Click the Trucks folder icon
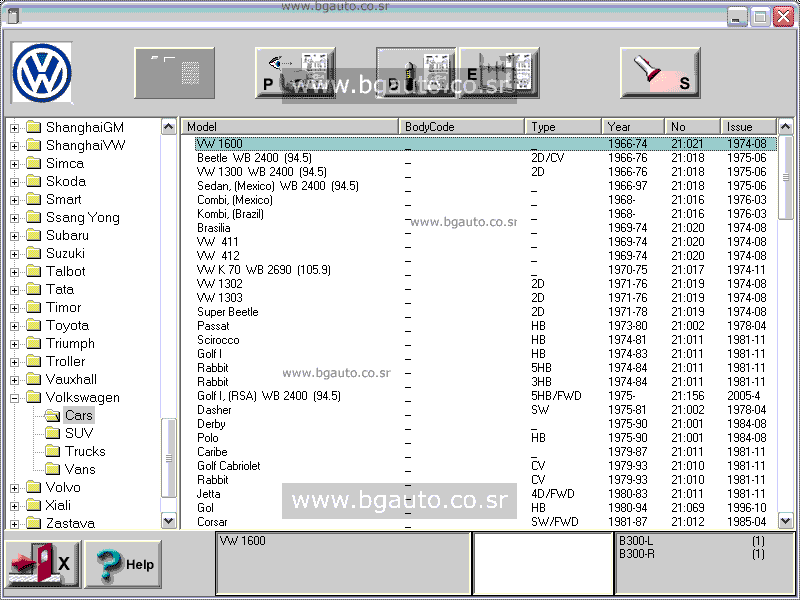Viewport: 800px width, 600px height. tap(52, 451)
